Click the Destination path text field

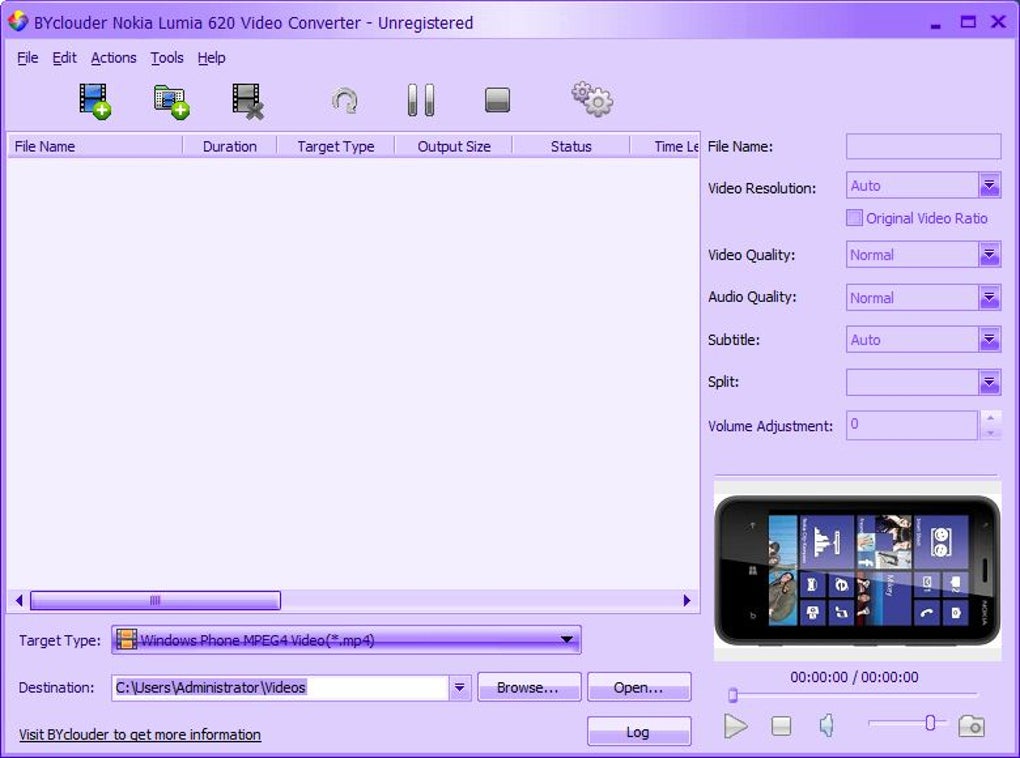[280, 687]
